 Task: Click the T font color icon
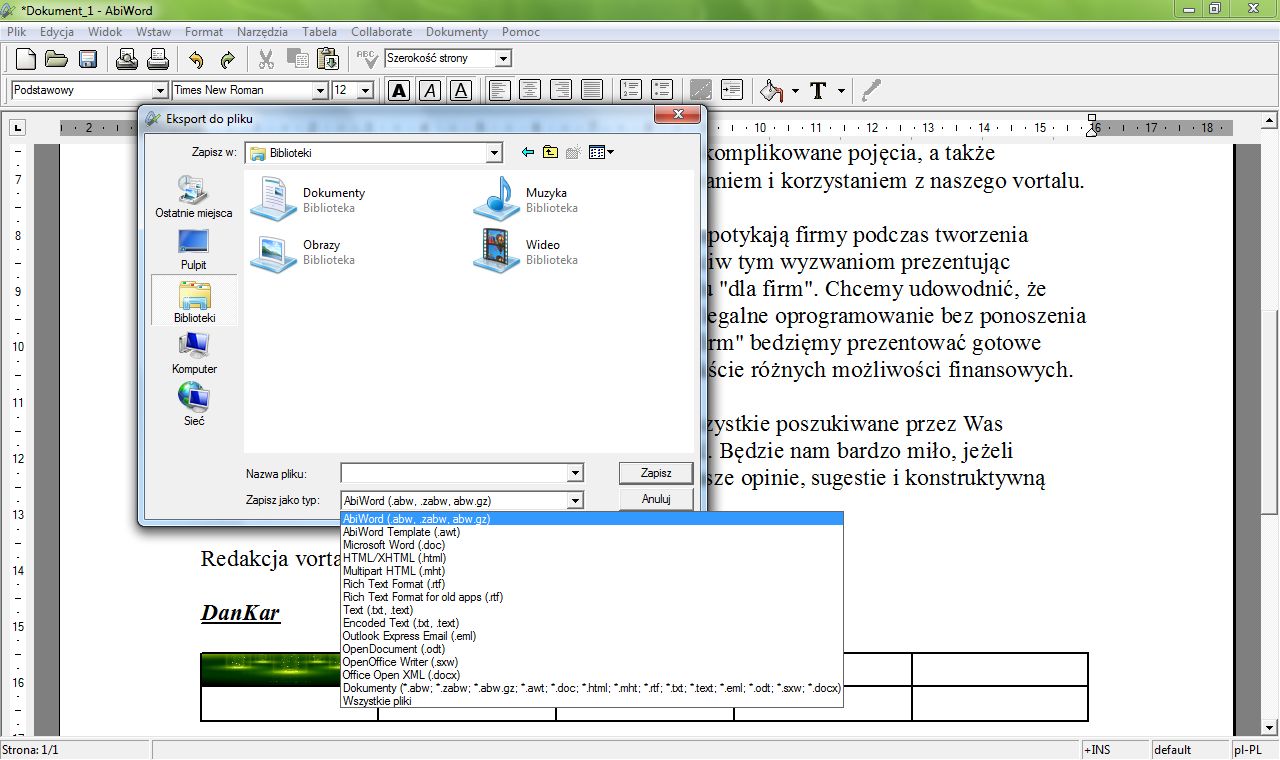[x=818, y=90]
